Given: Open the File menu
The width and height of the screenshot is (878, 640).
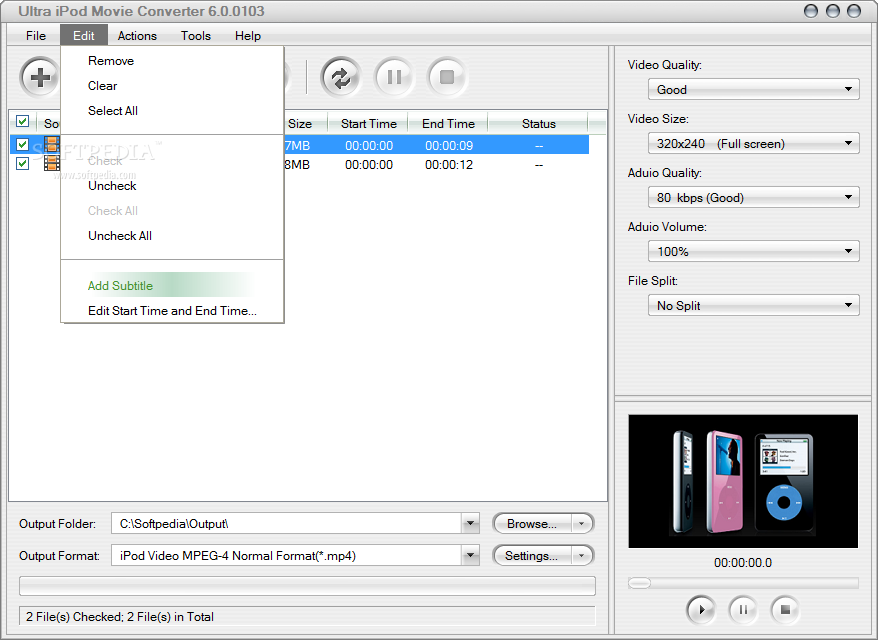Looking at the screenshot, I should pyautogui.click(x=36, y=36).
